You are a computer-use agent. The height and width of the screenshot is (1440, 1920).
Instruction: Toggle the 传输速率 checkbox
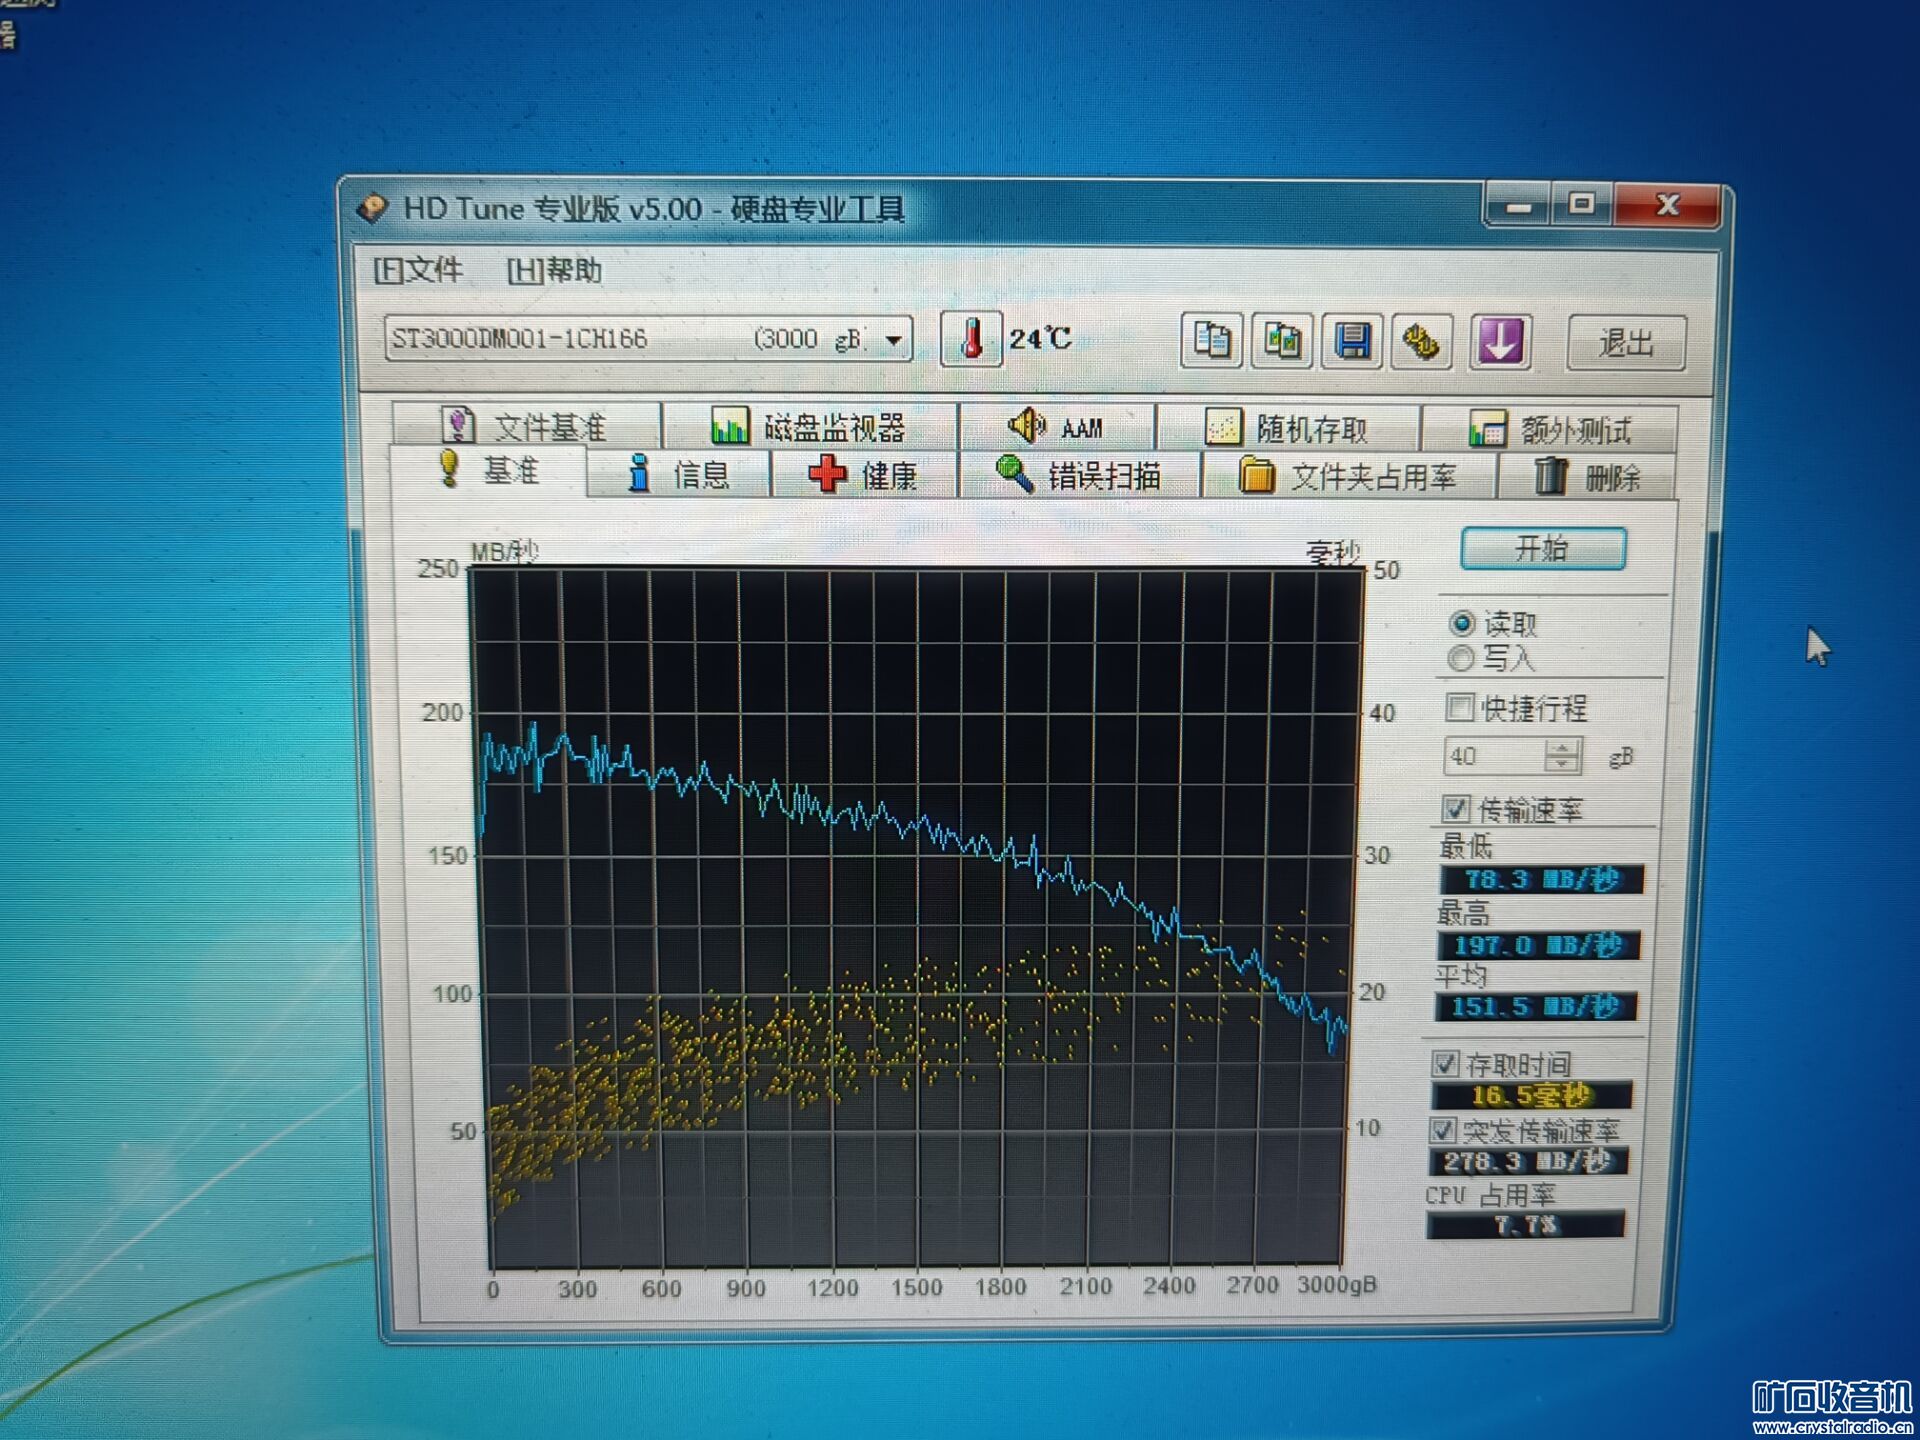[x=1456, y=808]
